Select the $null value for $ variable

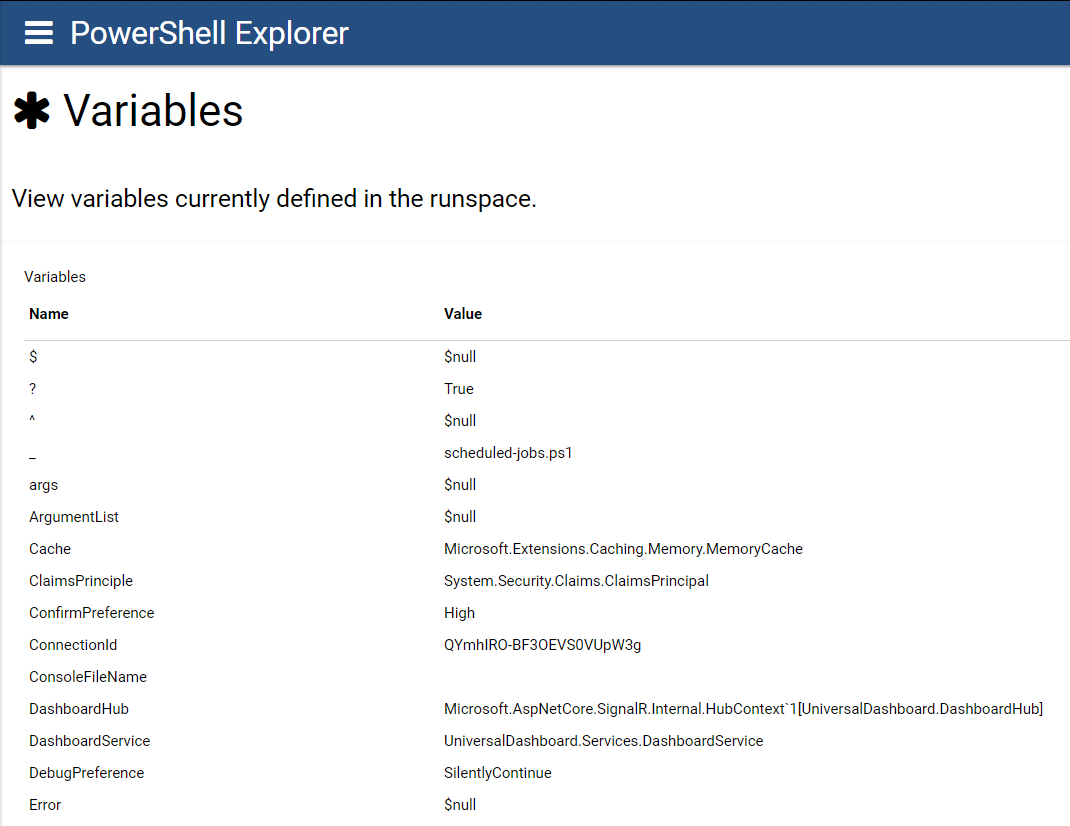coord(460,356)
